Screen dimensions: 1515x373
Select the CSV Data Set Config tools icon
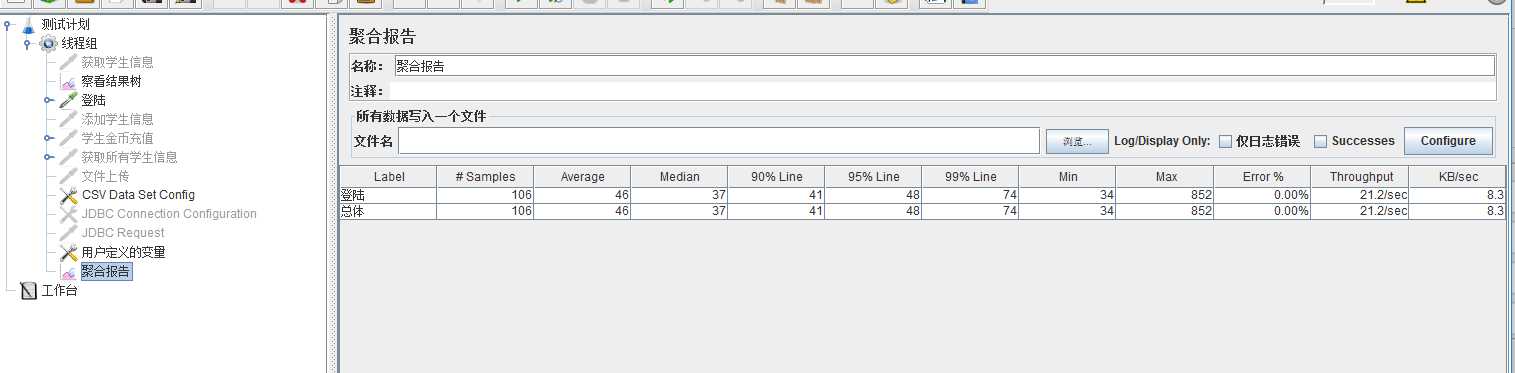tap(68, 195)
